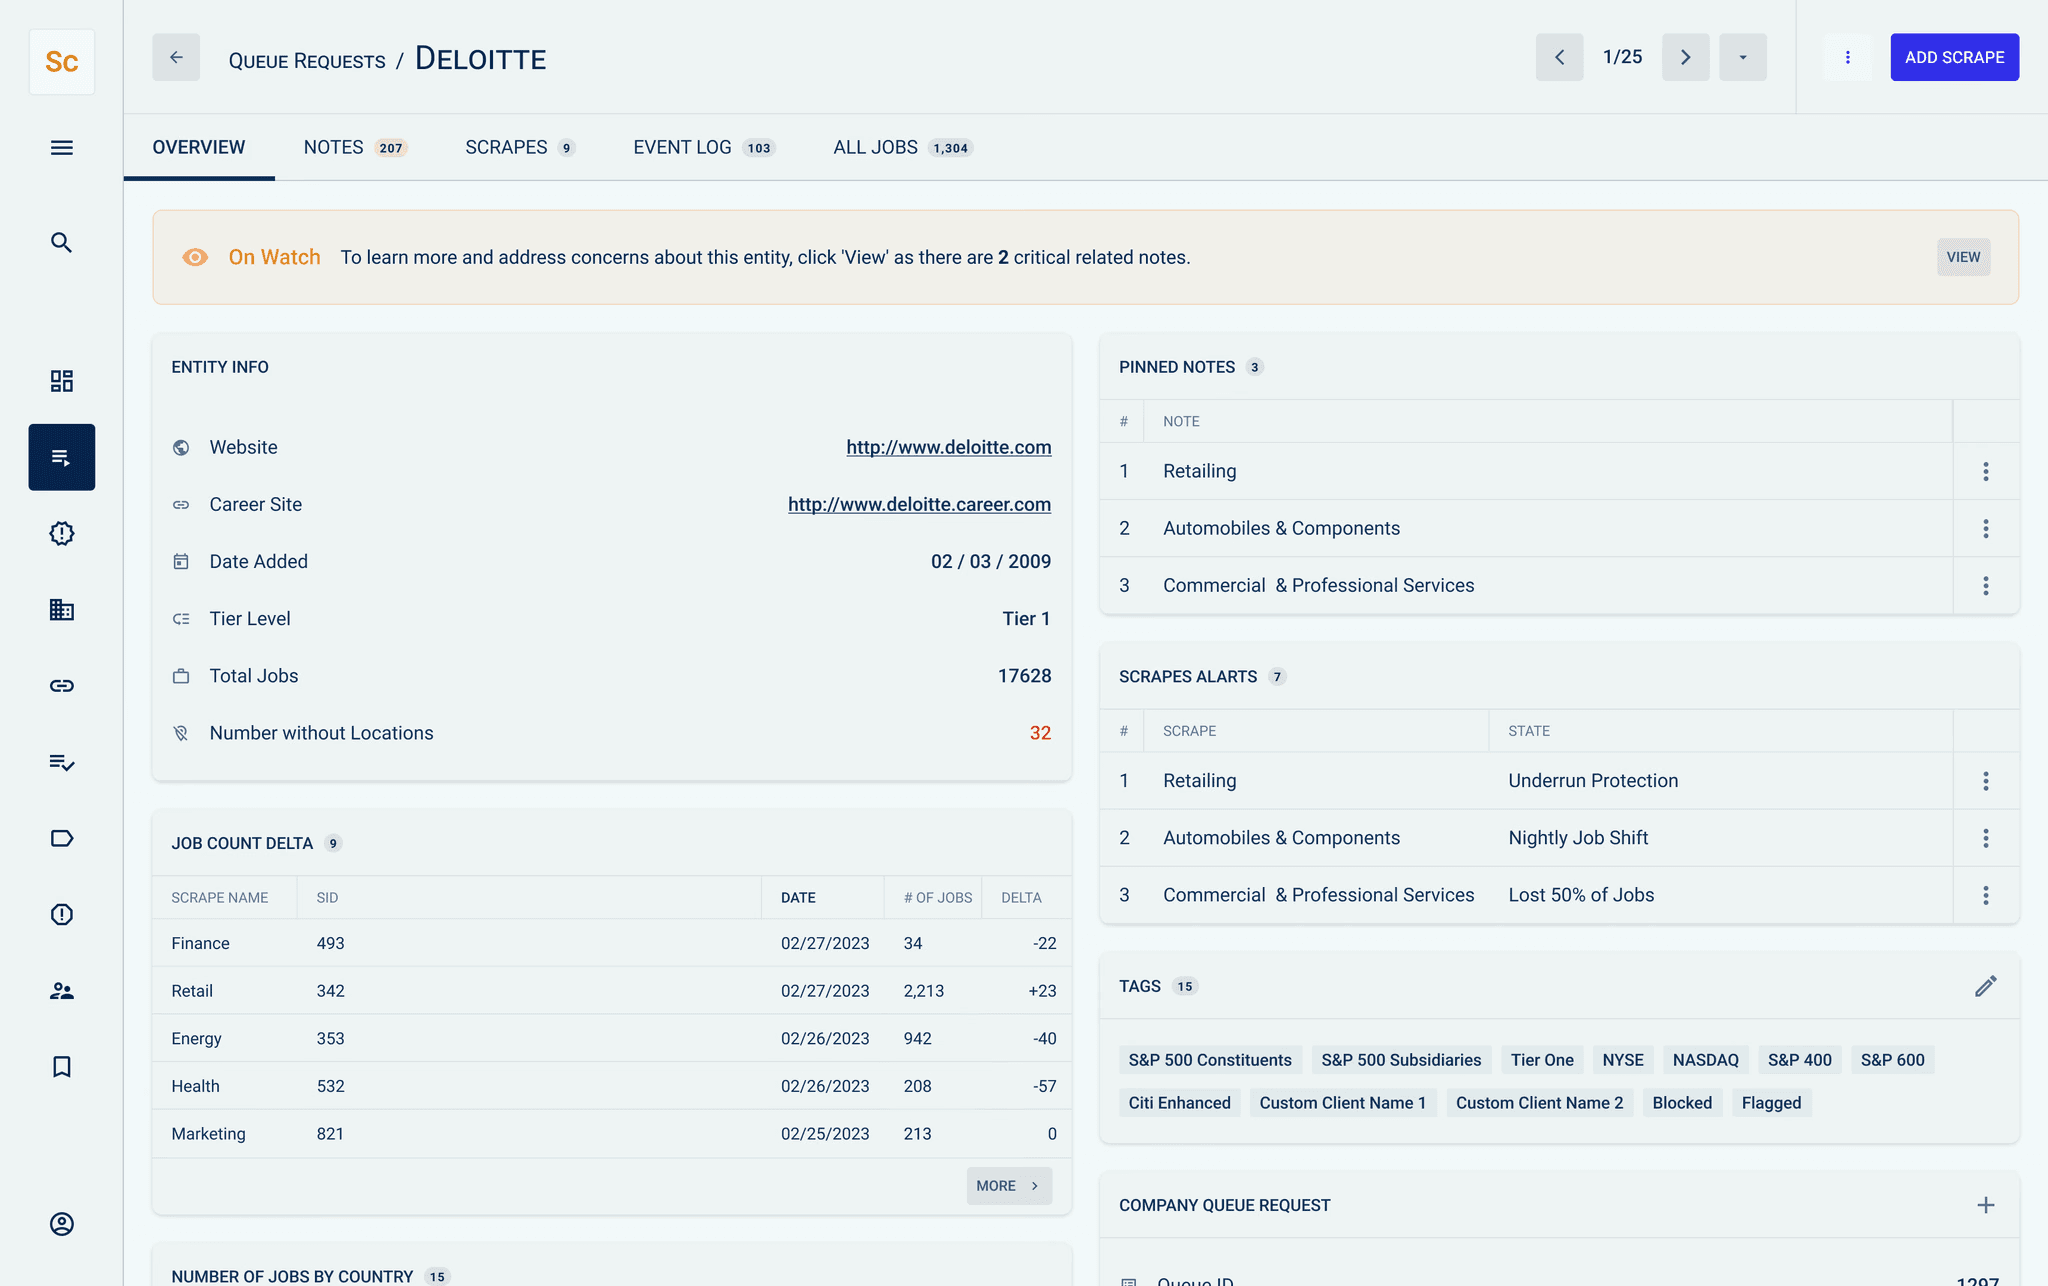Switch to the Notes tab
The width and height of the screenshot is (2048, 1286).
pyautogui.click(x=355, y=147)
